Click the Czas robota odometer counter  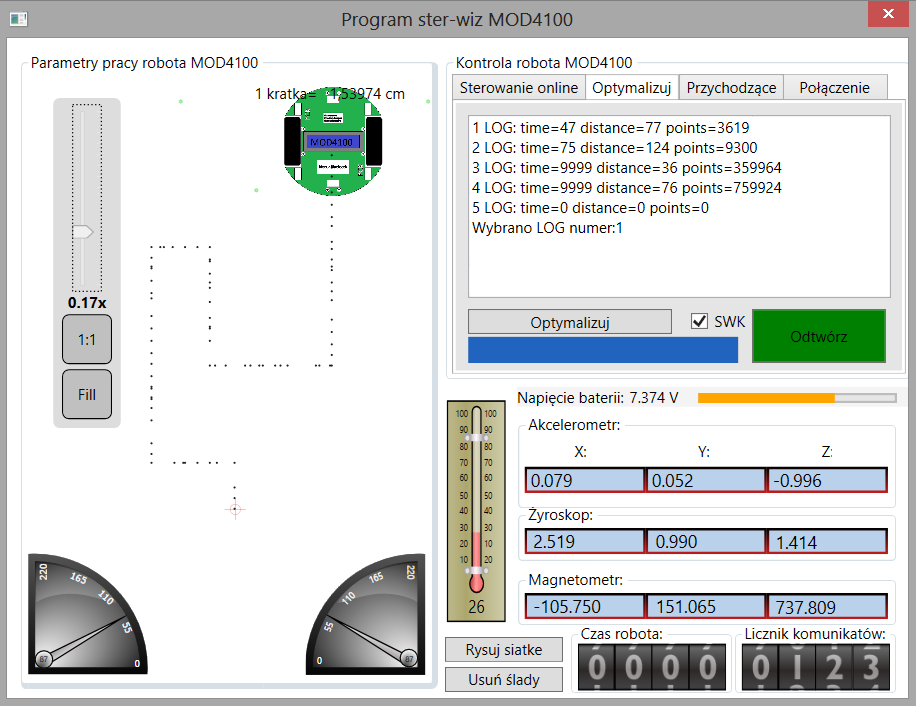653,665
